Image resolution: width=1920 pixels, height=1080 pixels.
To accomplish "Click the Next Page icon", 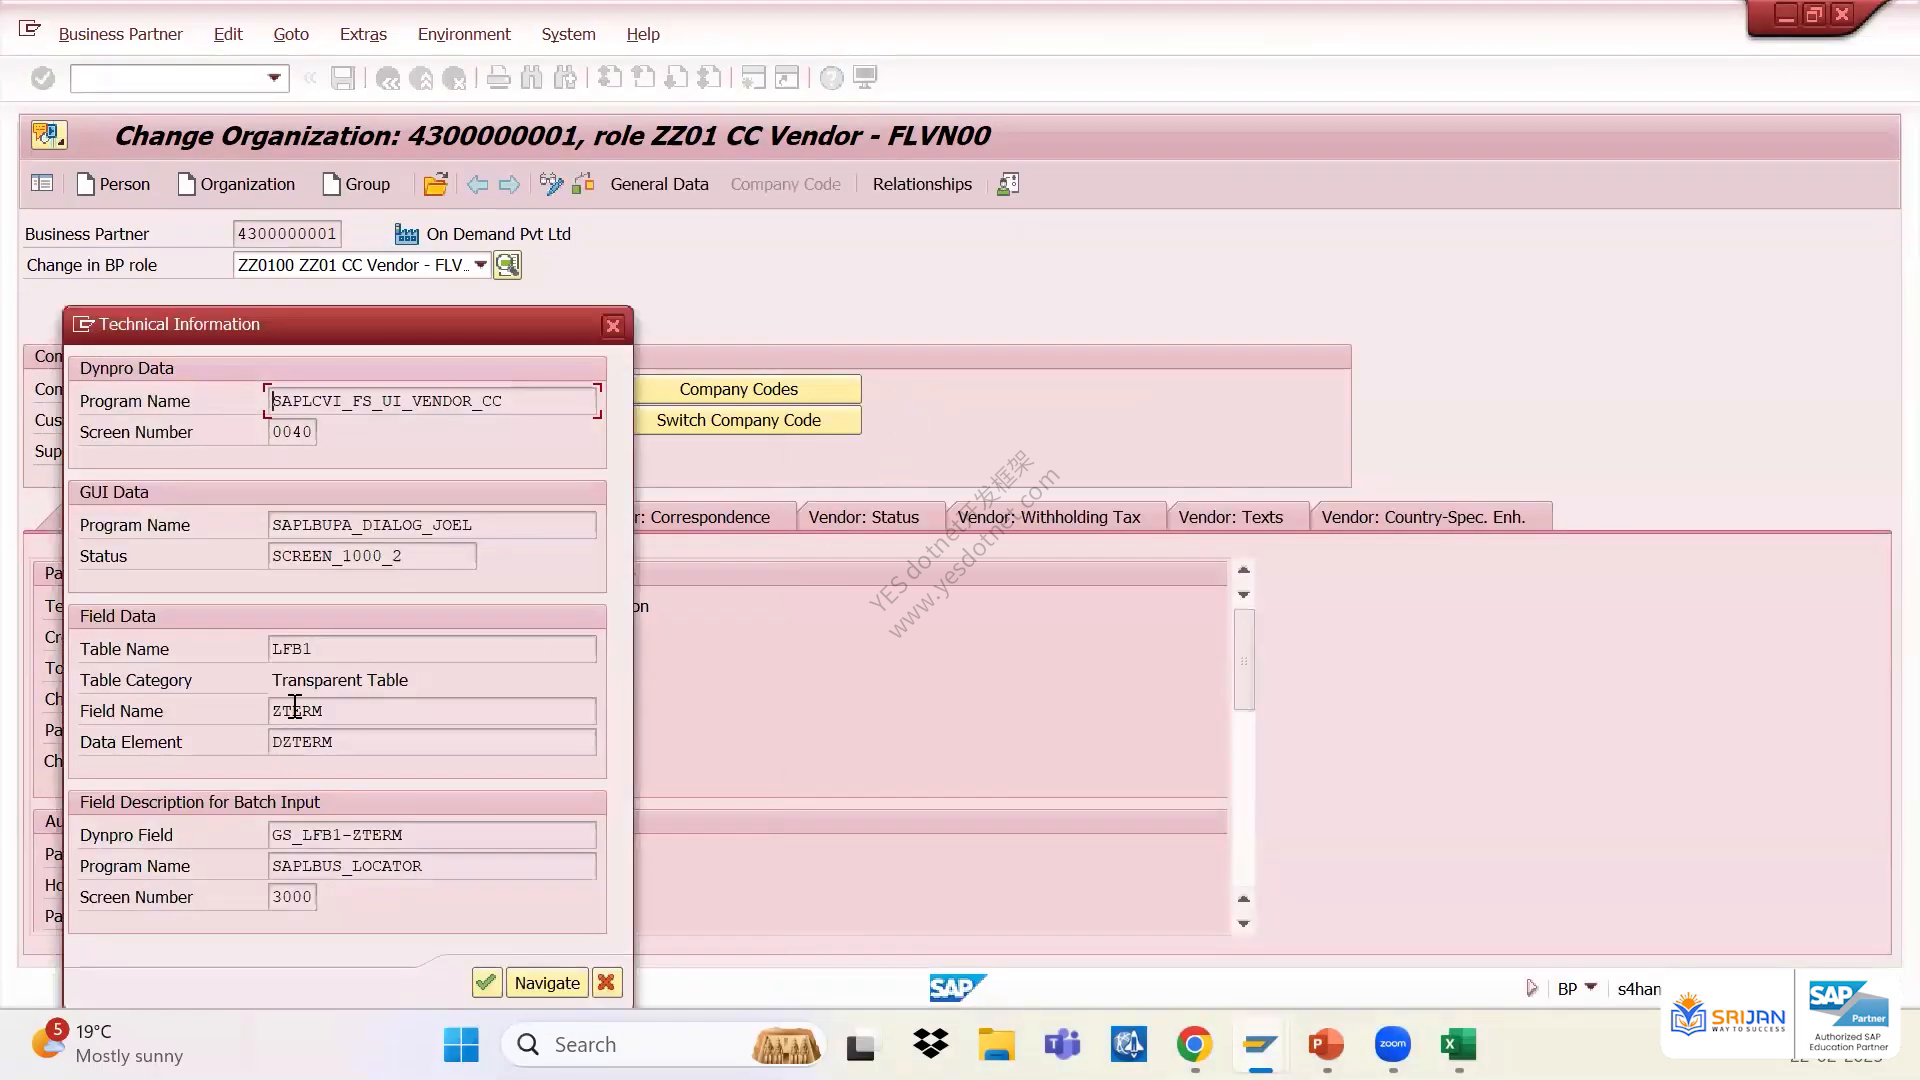I will (x=676, y=78).
